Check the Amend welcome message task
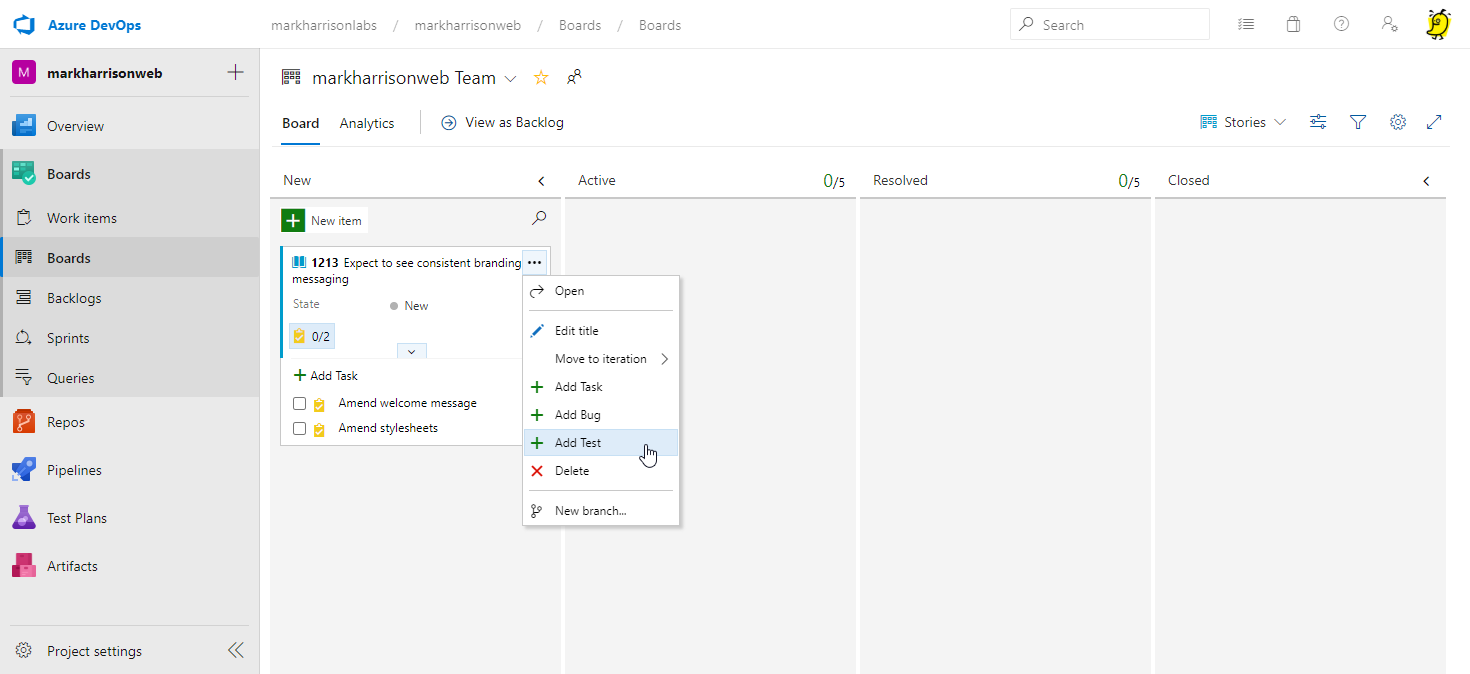The image size is (1470, 674). click(299, 404)
